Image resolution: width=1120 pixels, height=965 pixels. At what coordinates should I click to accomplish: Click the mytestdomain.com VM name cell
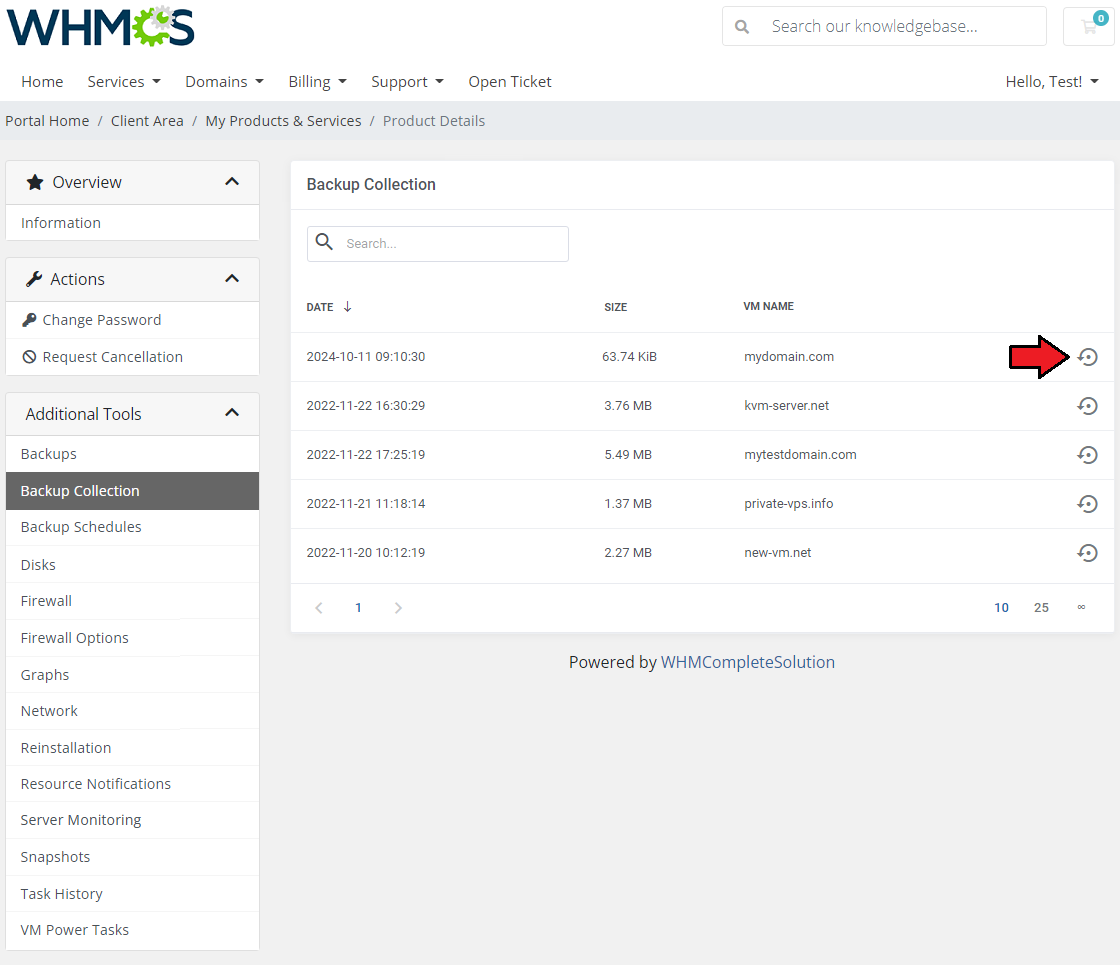pos(800,455)
